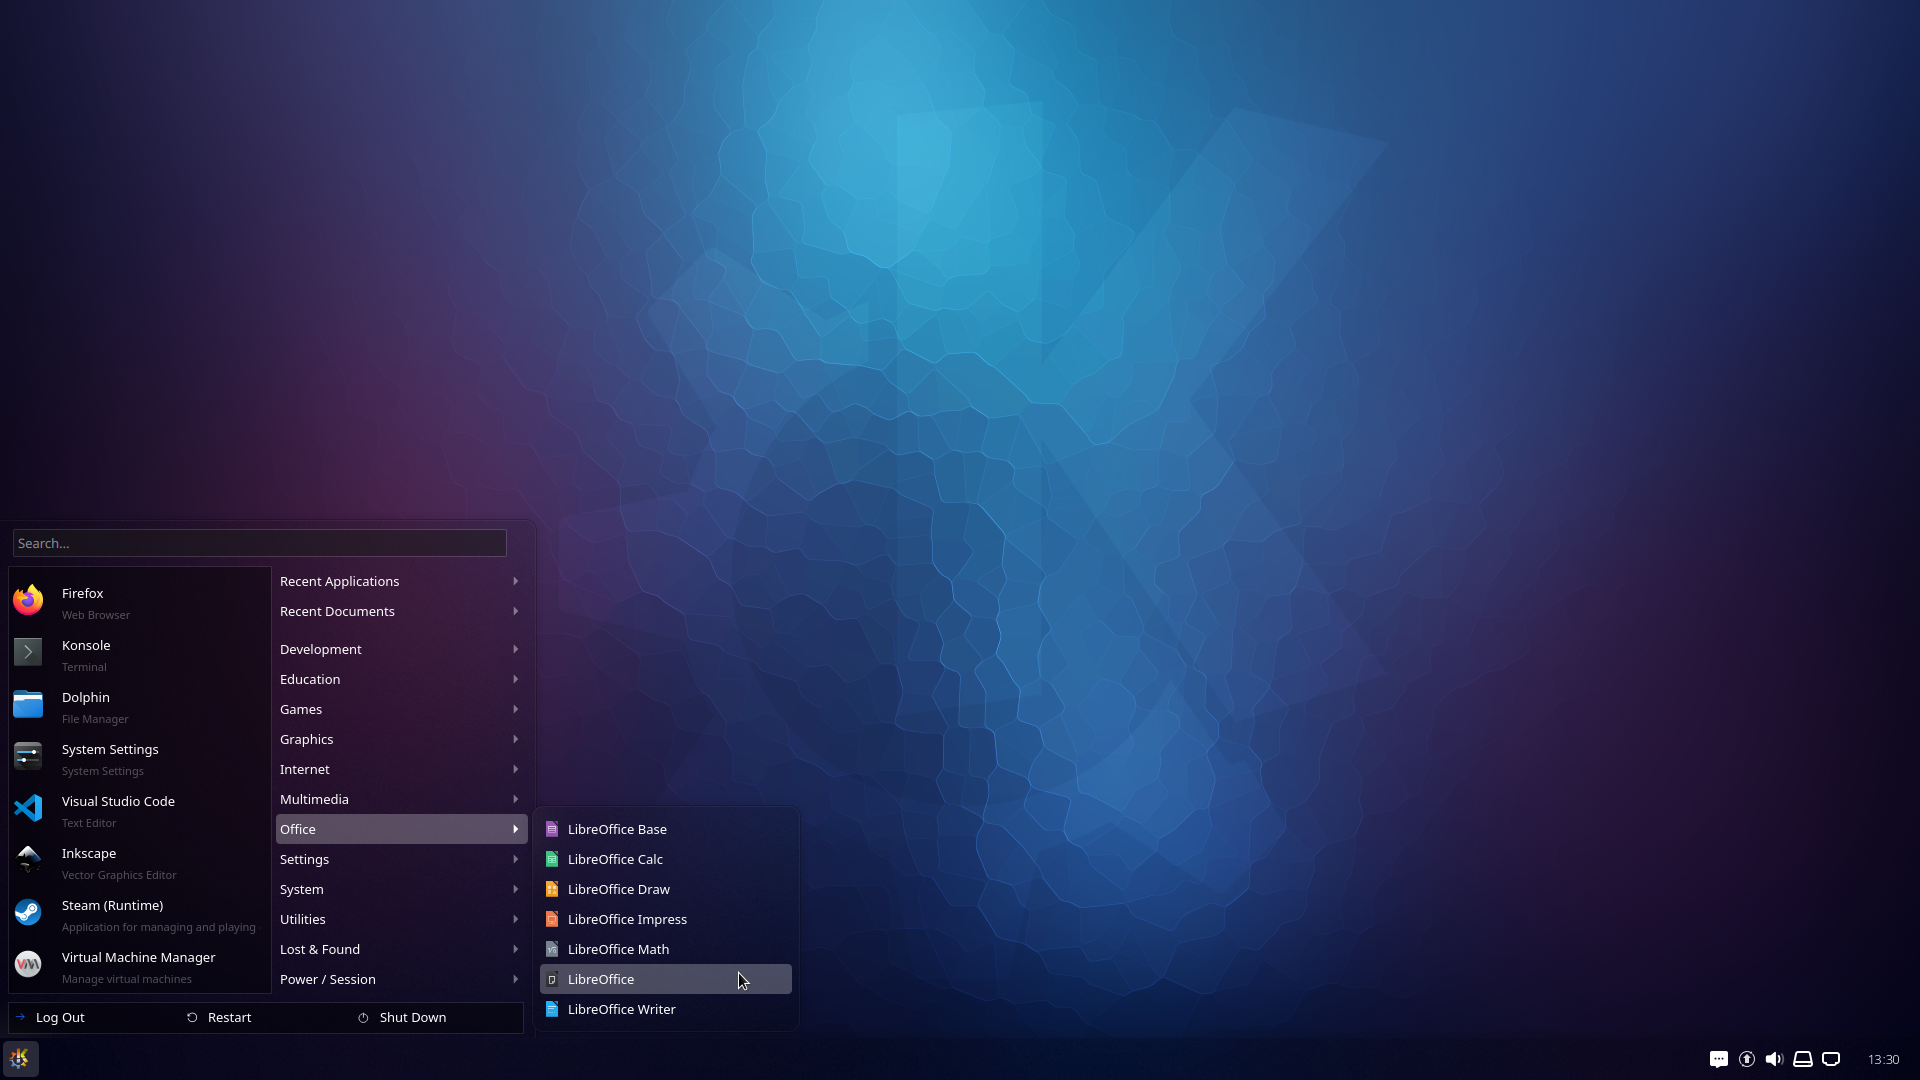Open LibreOffice Calc from Office submenu
This screenshot has width=1920, height=1080.
pyautogui.click(x=666, y=859)
